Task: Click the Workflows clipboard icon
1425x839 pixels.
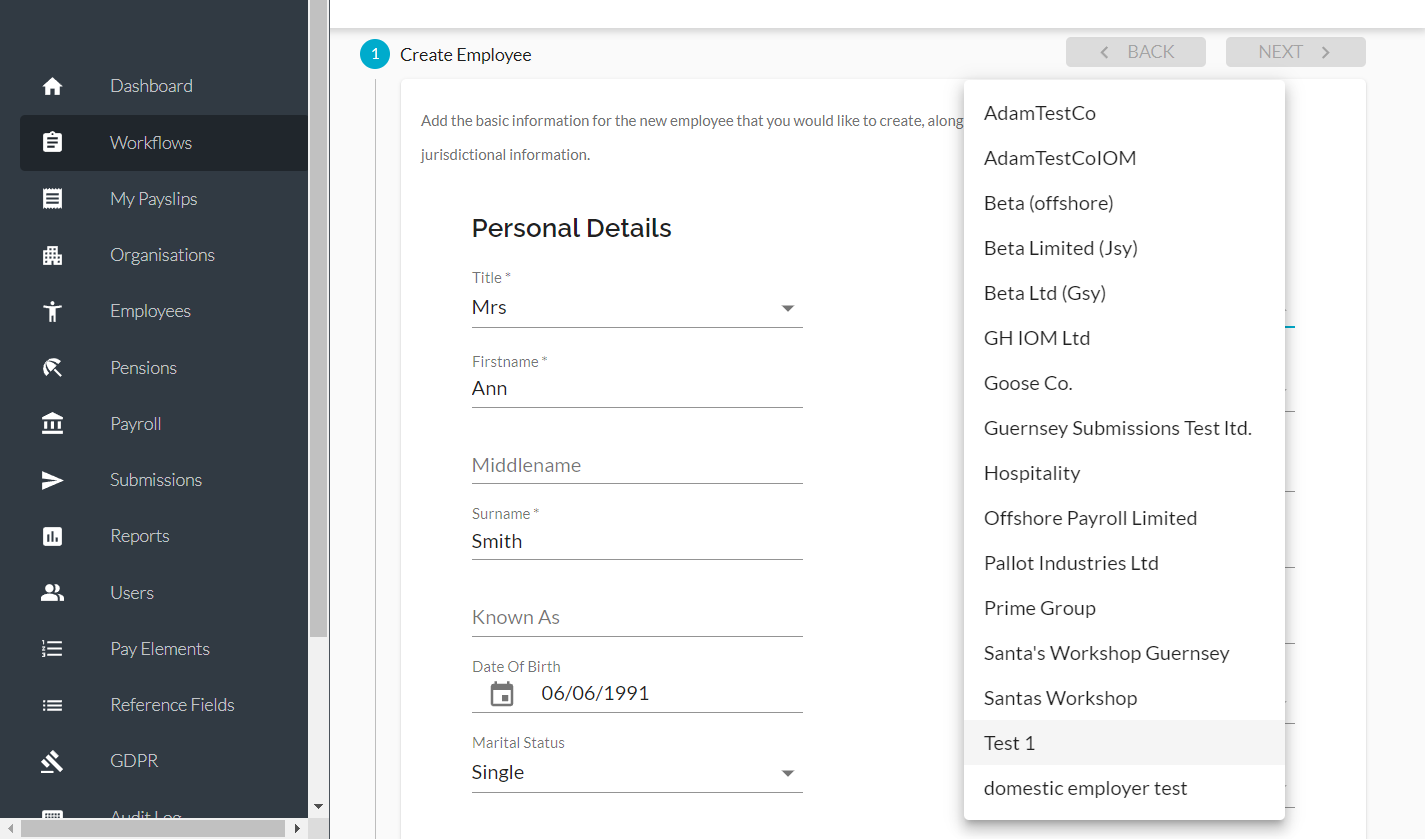Action: 53,142
